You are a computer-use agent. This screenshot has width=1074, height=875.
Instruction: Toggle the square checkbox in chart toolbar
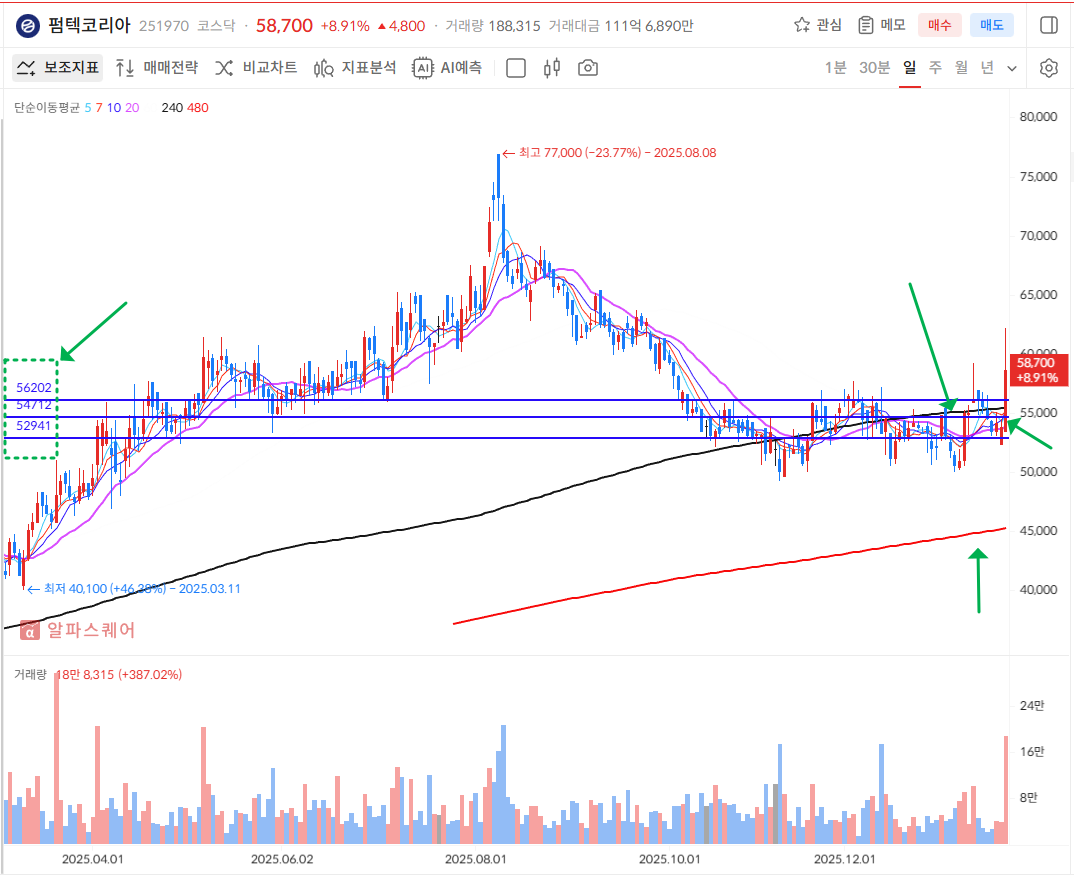point(516,68)
